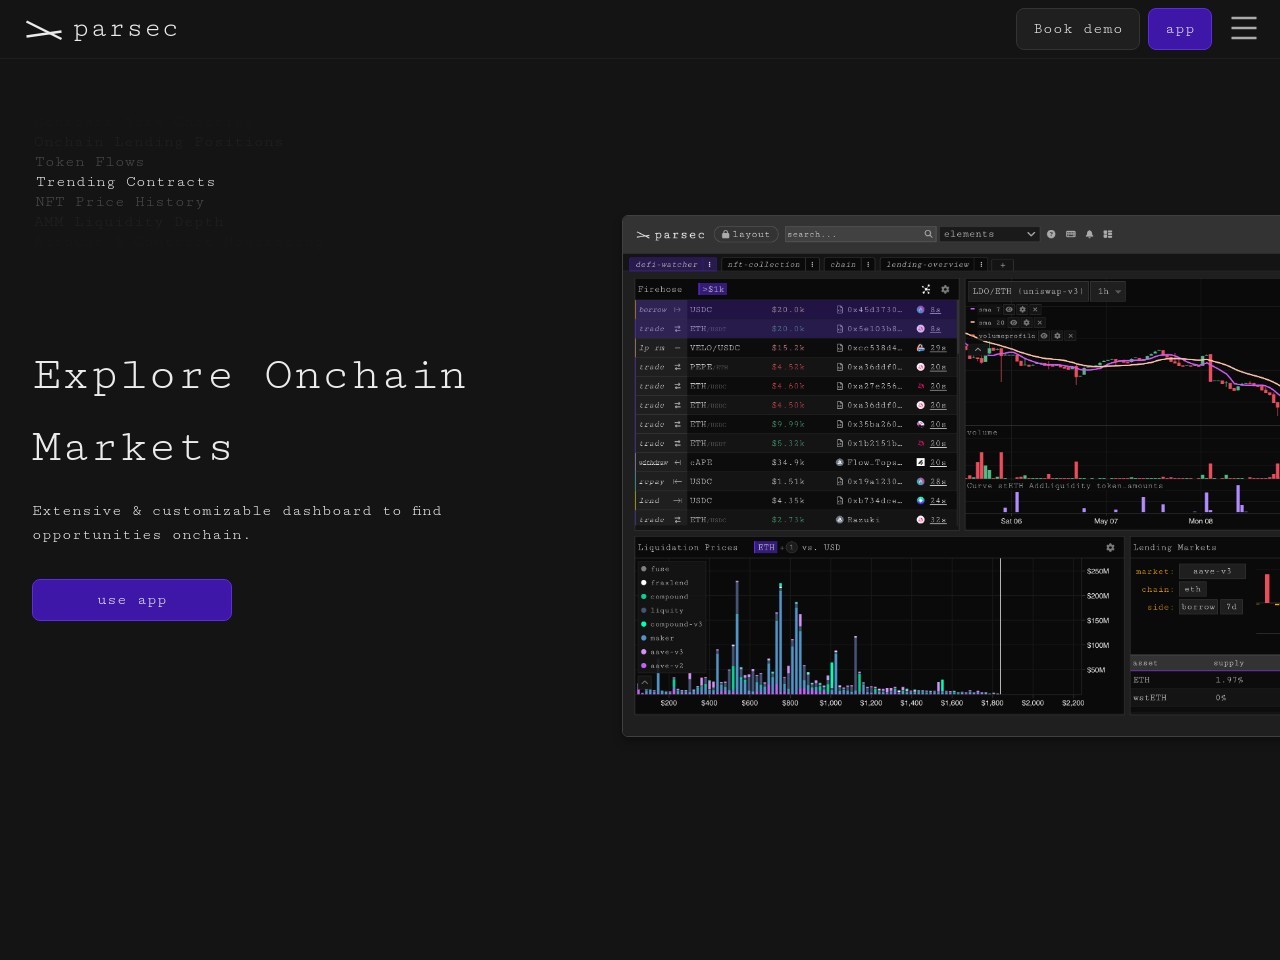Open the notifications bell icon
Viewport: 1280px width, 960px height.
tap(1089, 234)
